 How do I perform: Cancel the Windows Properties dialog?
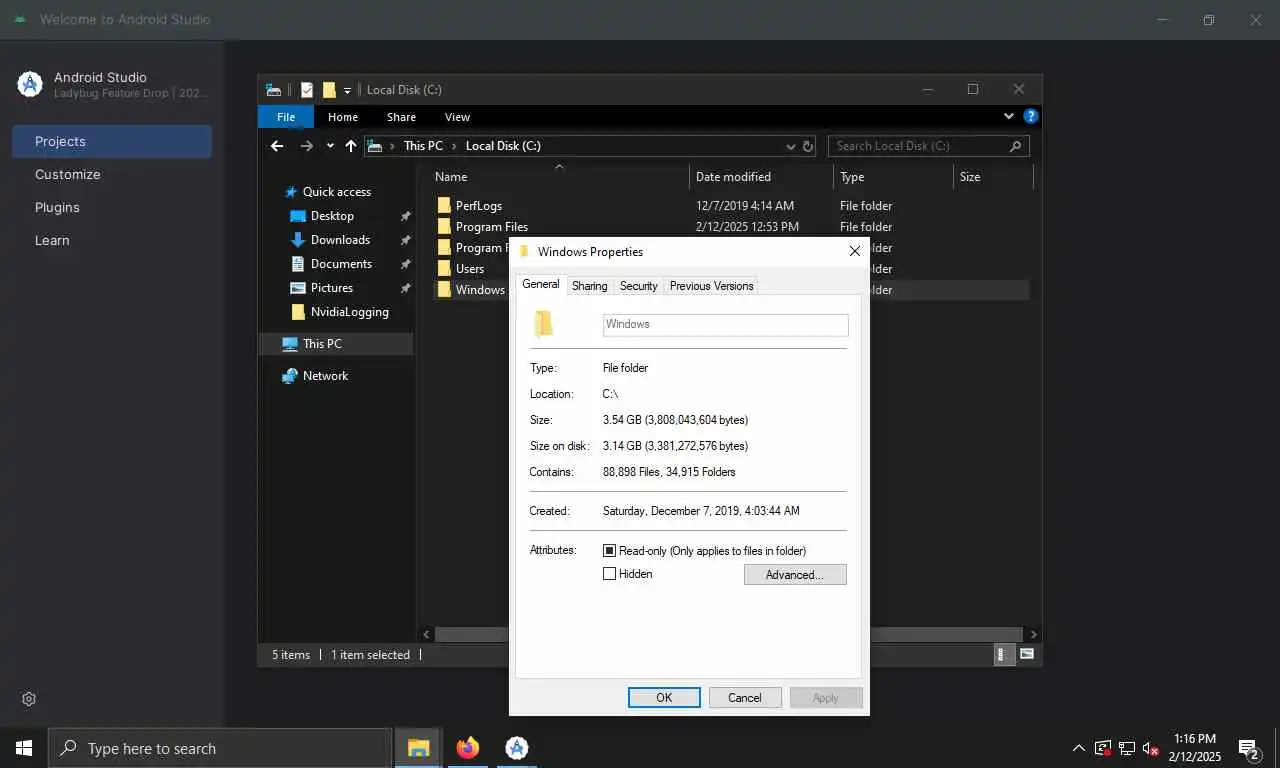(x=745, y=698)
